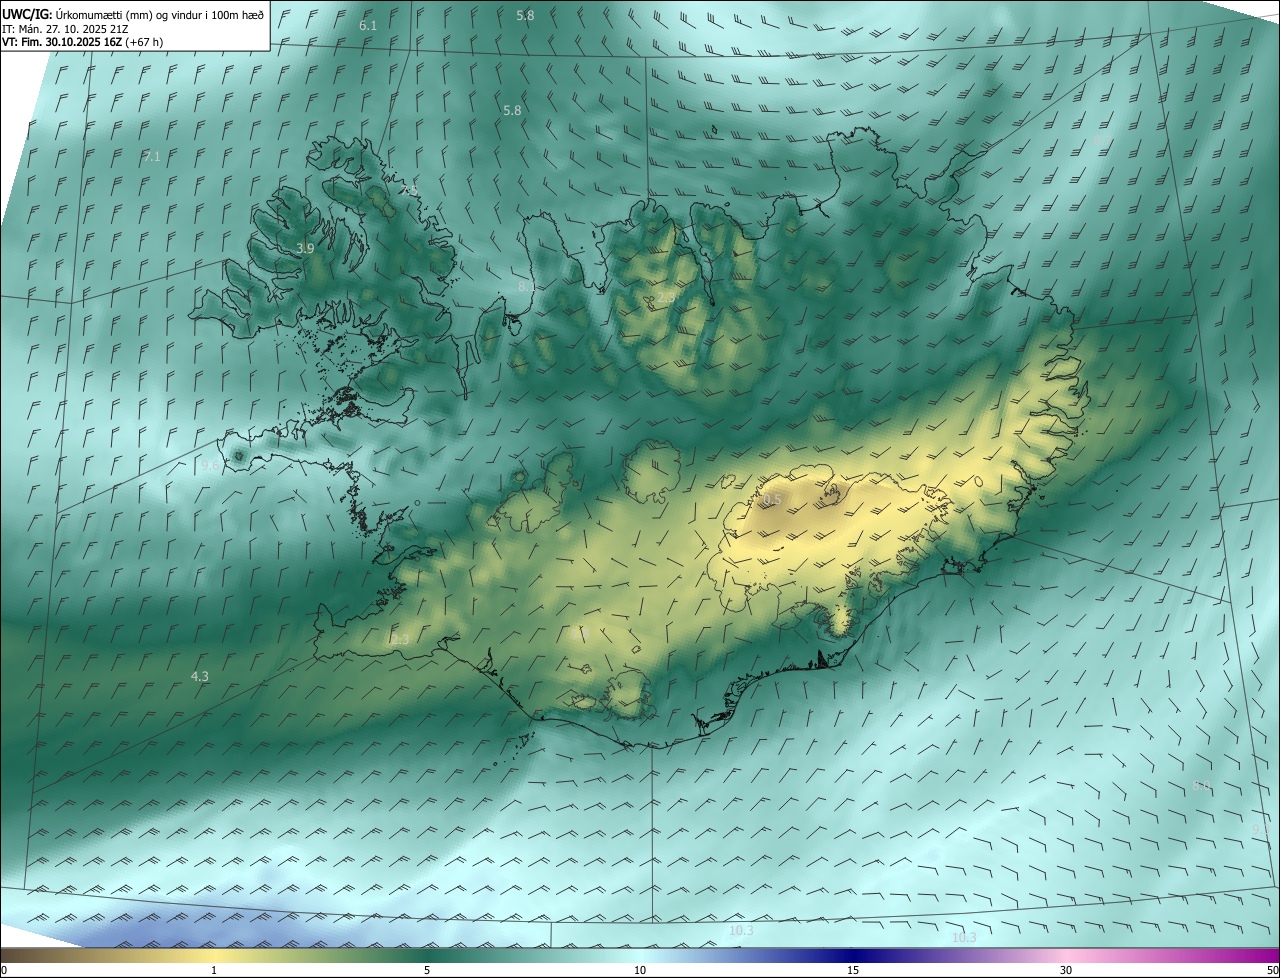Click the 9.6 value near Snæfellsnes
This screenshot has height=978, width=1280.
(210, 467)
